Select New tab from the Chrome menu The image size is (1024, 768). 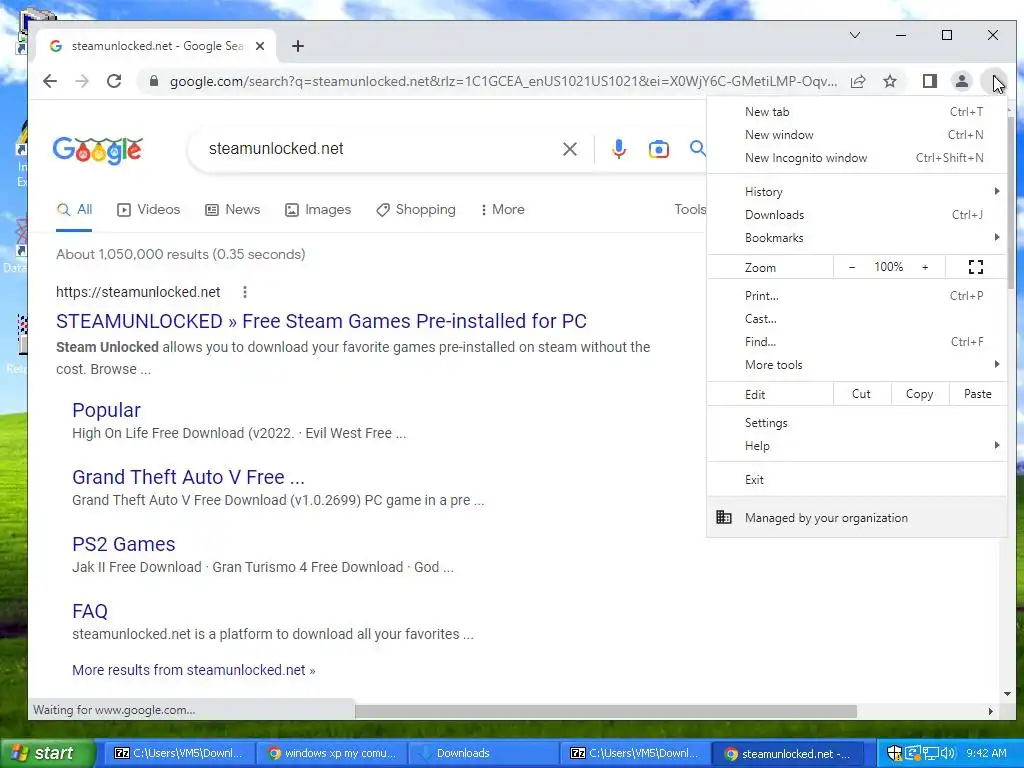click(857, 112)
